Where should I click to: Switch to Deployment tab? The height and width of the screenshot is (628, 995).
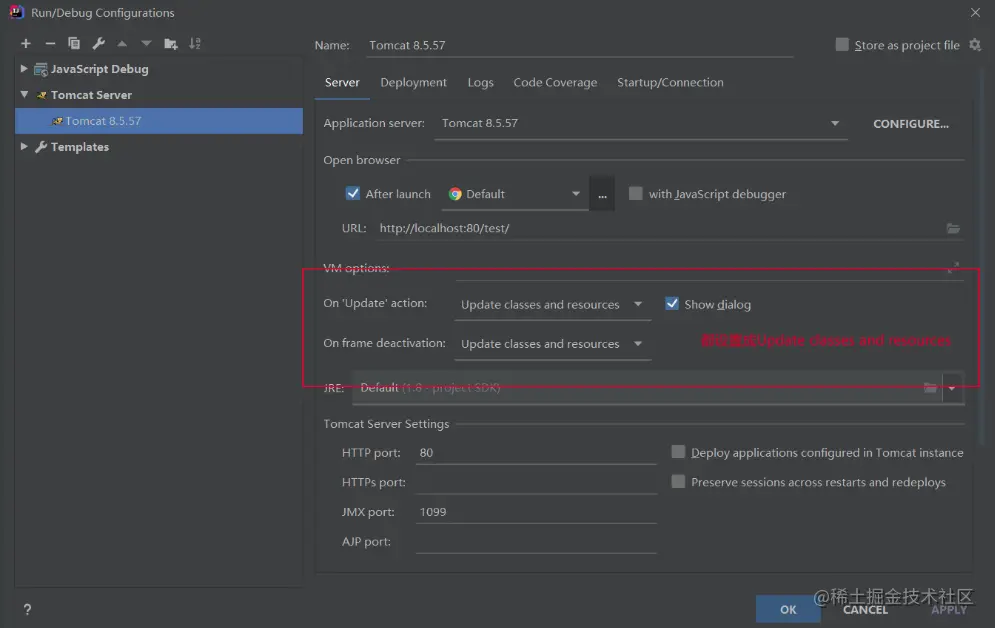[413, 82]
